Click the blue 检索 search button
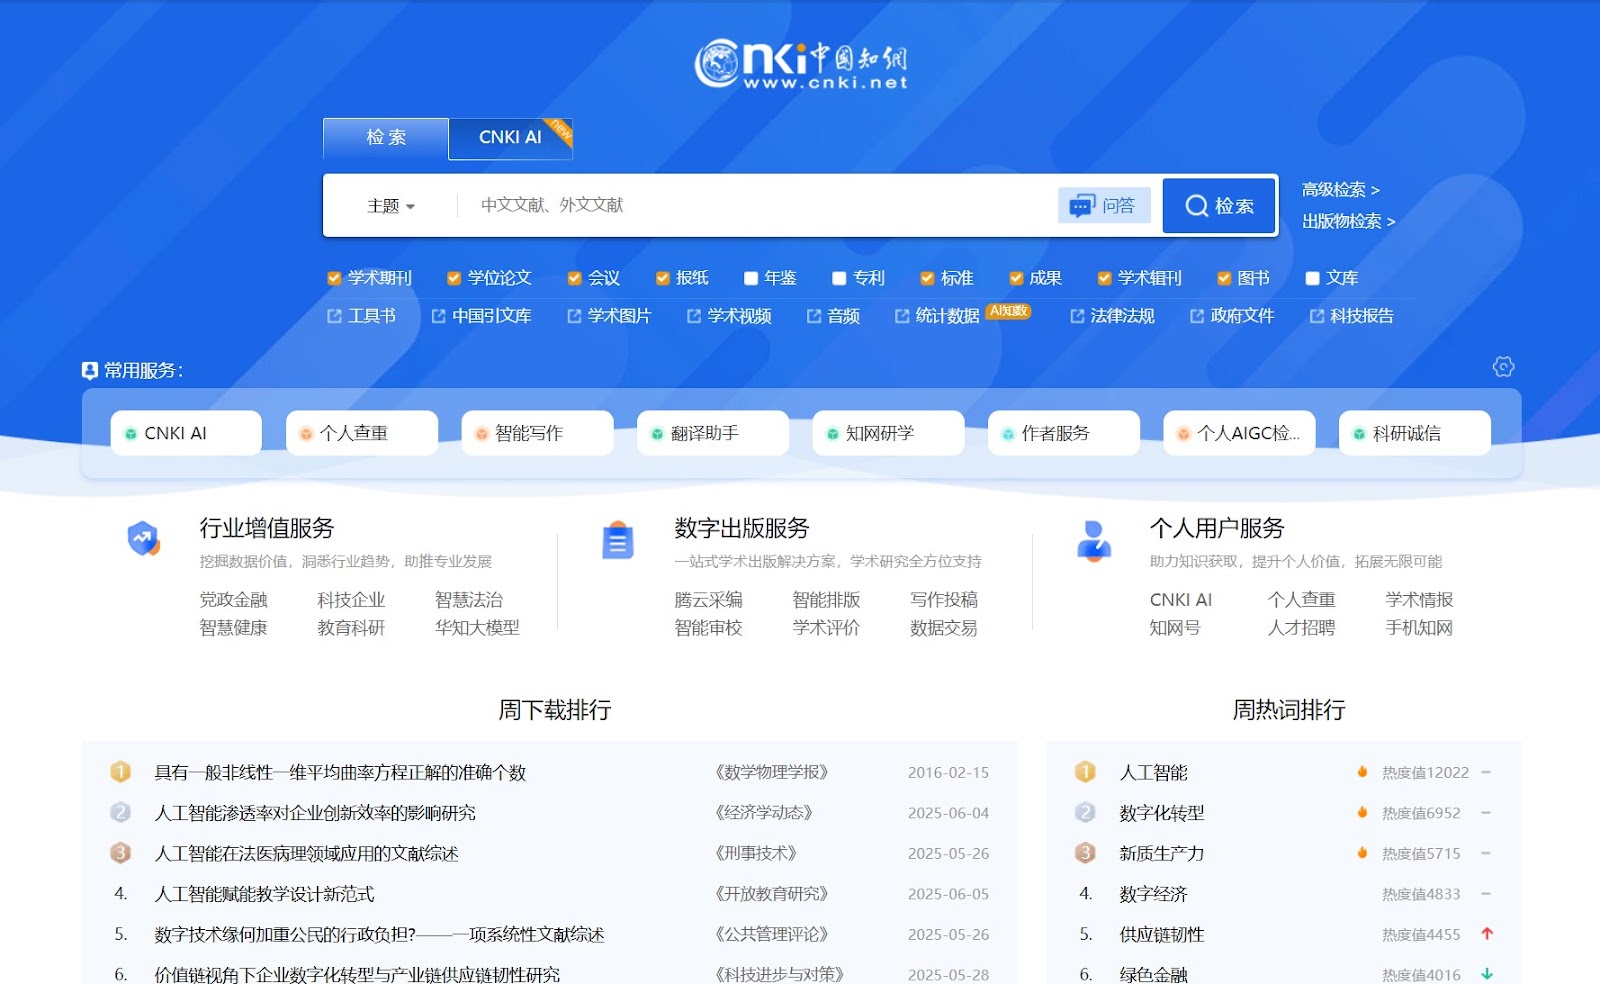Image resolution: width=1600 pixels, height=984 pixels. 1219,206
